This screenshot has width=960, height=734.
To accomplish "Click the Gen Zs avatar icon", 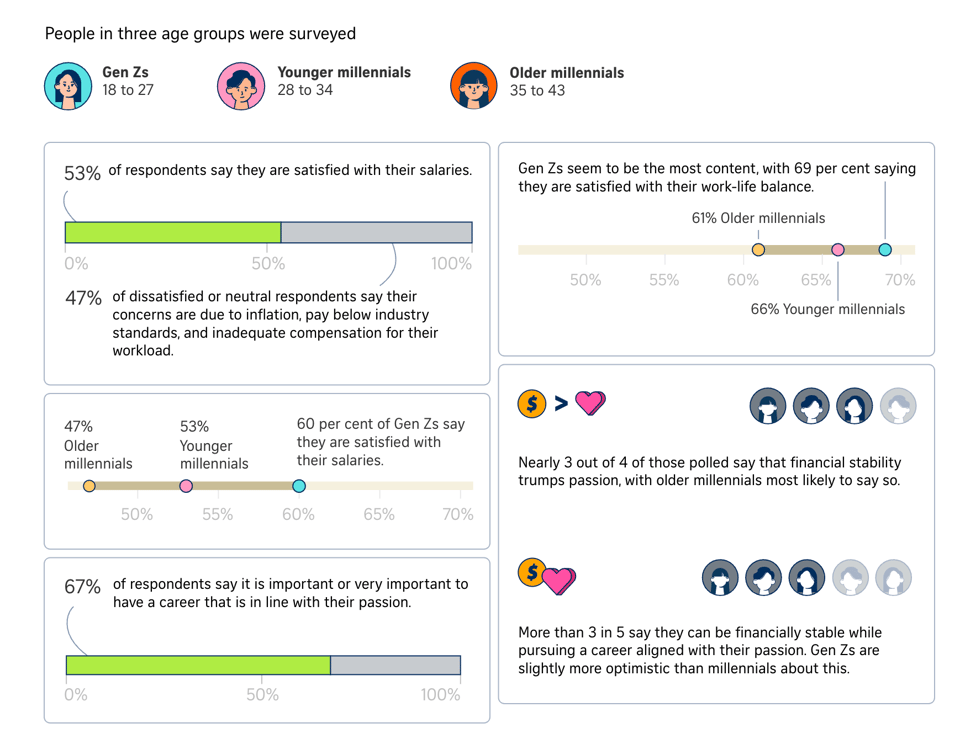I will pos(69,86).
